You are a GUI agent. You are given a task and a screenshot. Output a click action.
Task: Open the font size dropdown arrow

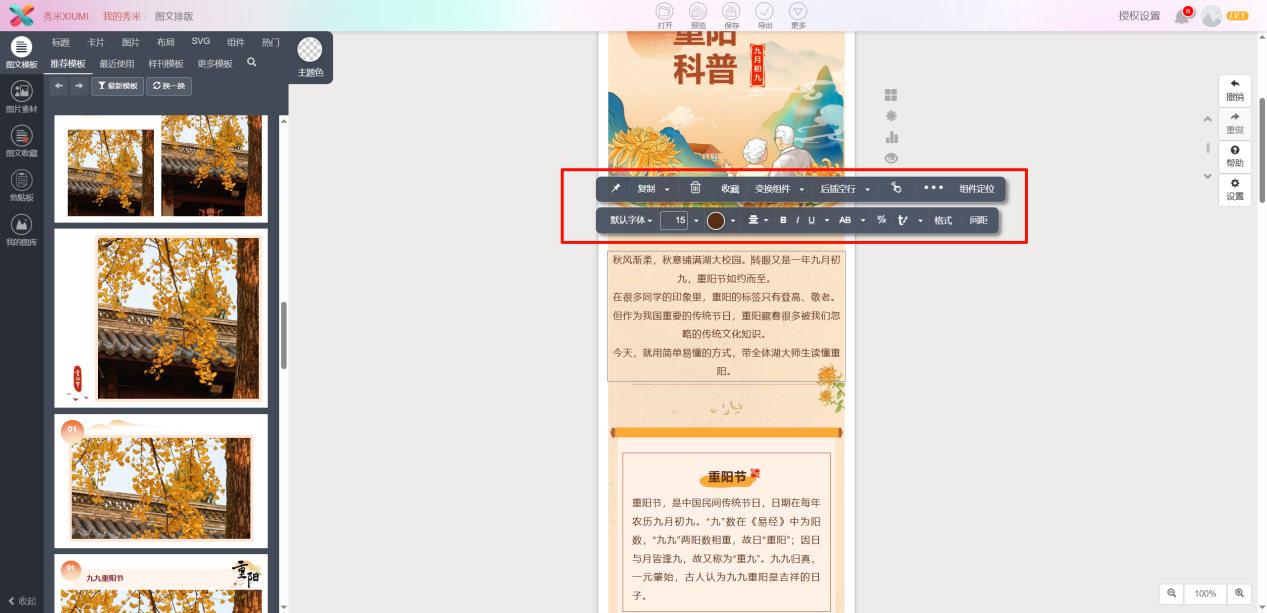696,220
